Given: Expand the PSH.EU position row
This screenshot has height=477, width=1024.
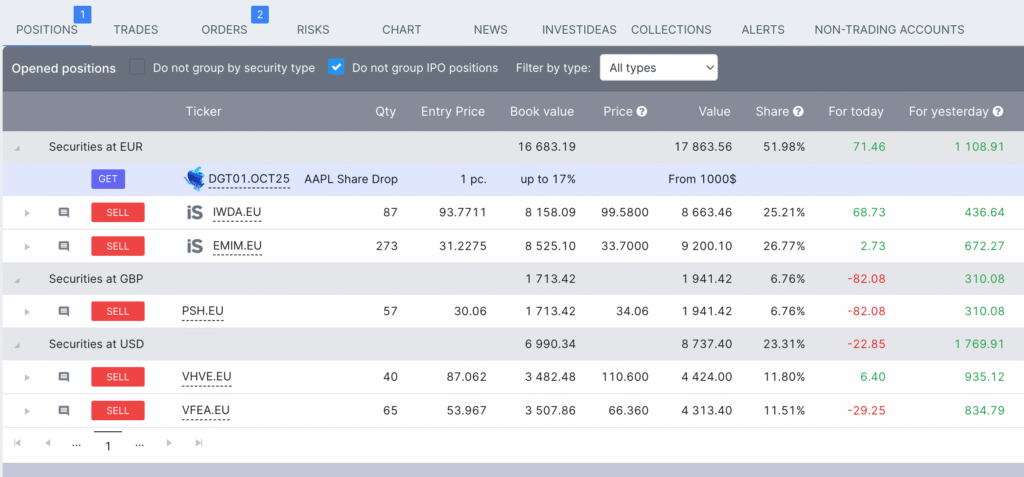Looking at the screenshot, I should 28,312.
